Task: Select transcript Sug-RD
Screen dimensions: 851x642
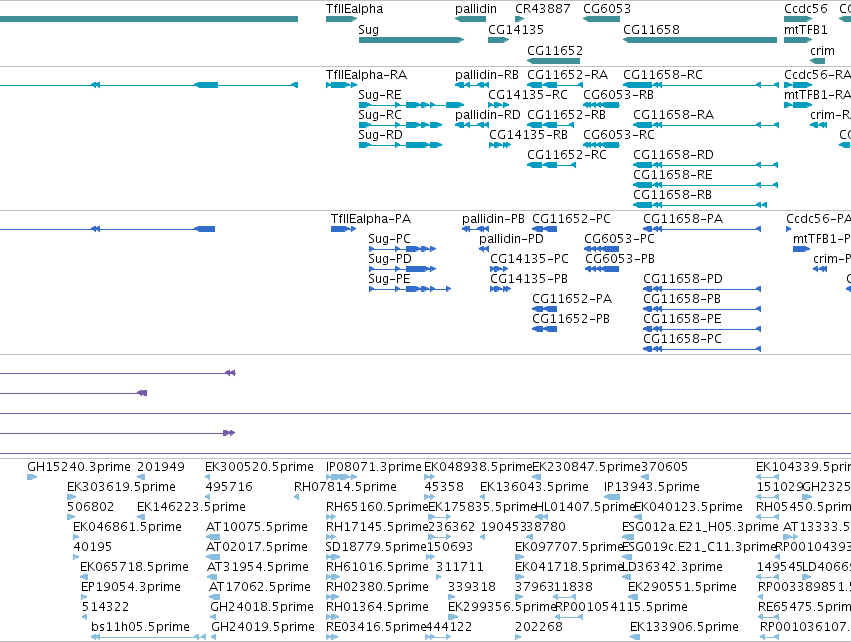Action: tap(380, 135)
